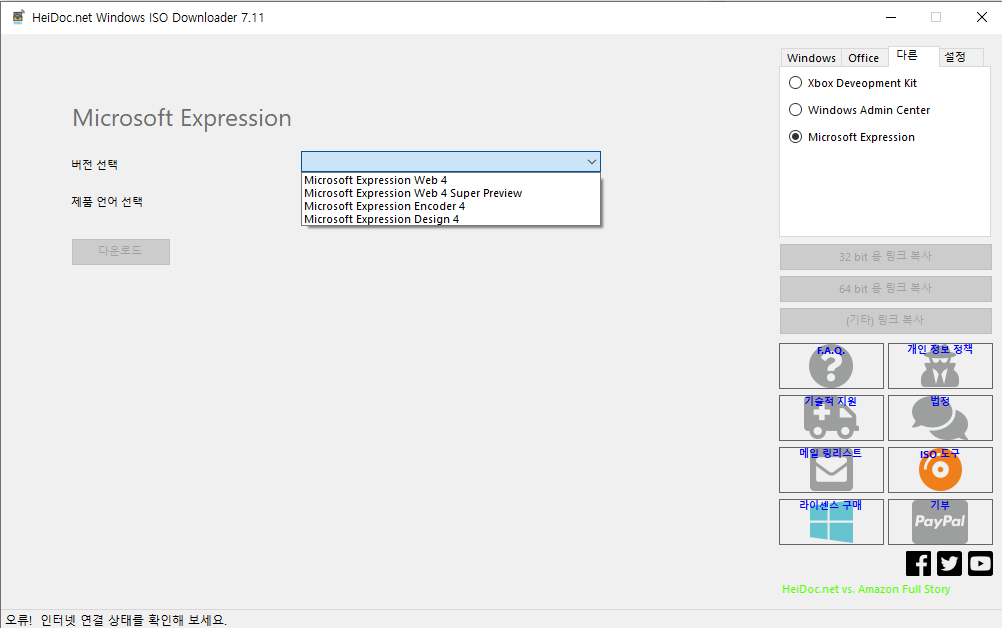Screen dimensions: 1002x628
Task: Switch to the Windows tab
Action: tap(811, 58)
